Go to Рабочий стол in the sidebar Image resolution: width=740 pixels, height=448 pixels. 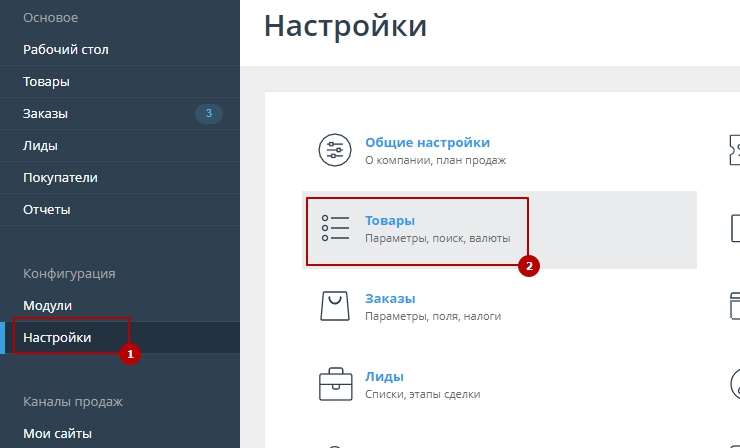tap(66, 49)
